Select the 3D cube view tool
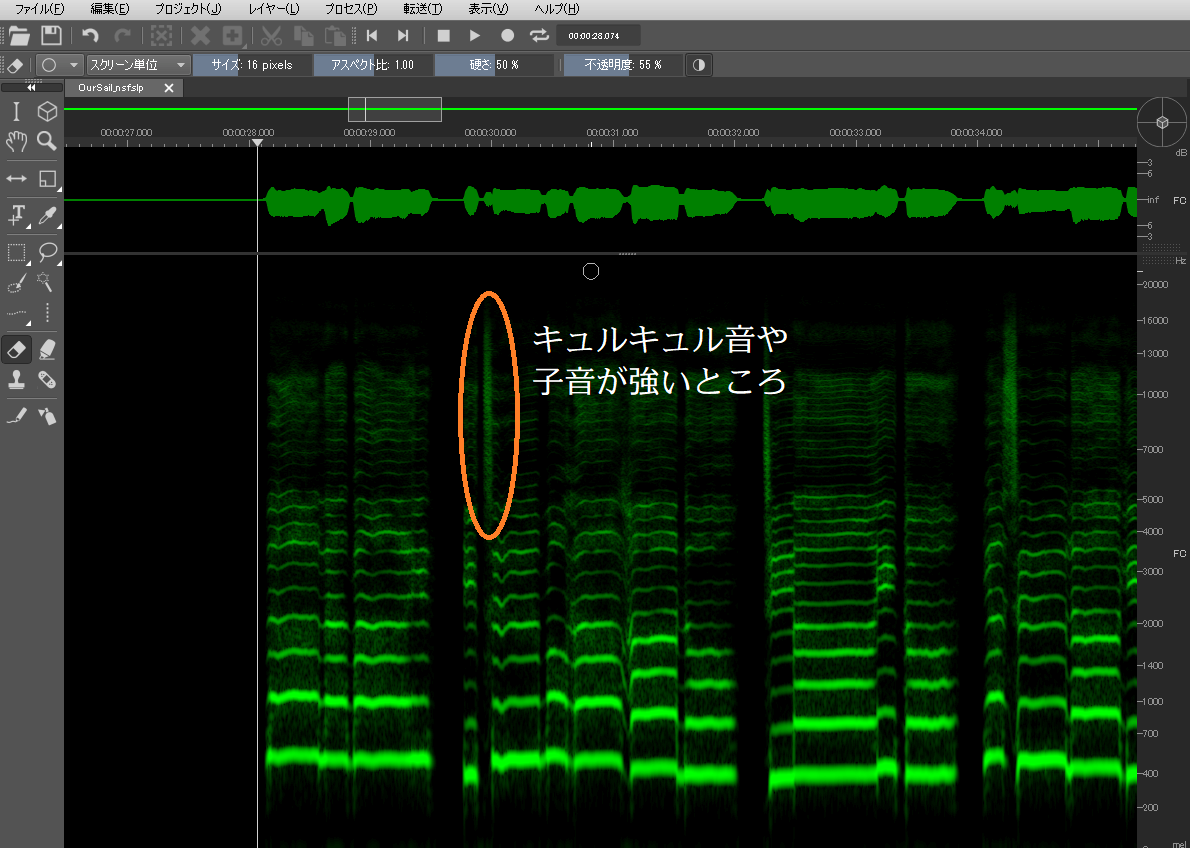This screenshot has height=848, width=1190. (47, 112)
